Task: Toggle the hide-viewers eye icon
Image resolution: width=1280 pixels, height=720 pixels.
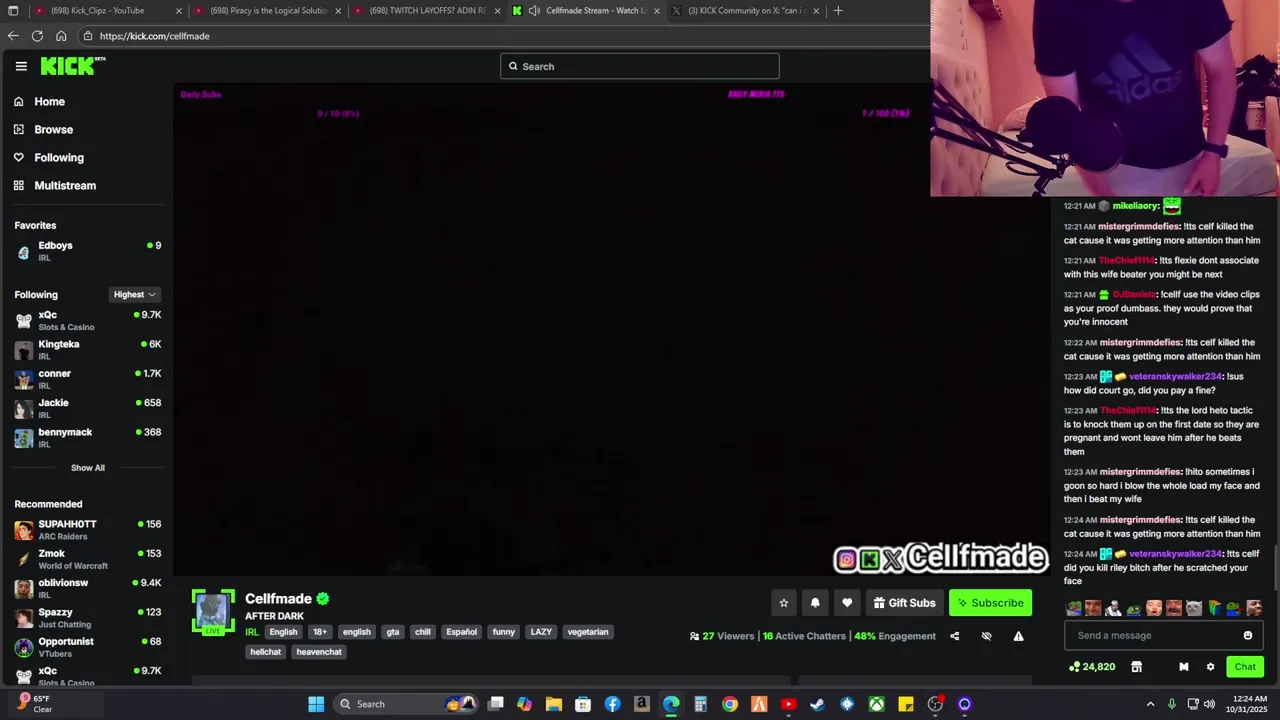Action: pyautogui.click(x=986, y=636)
